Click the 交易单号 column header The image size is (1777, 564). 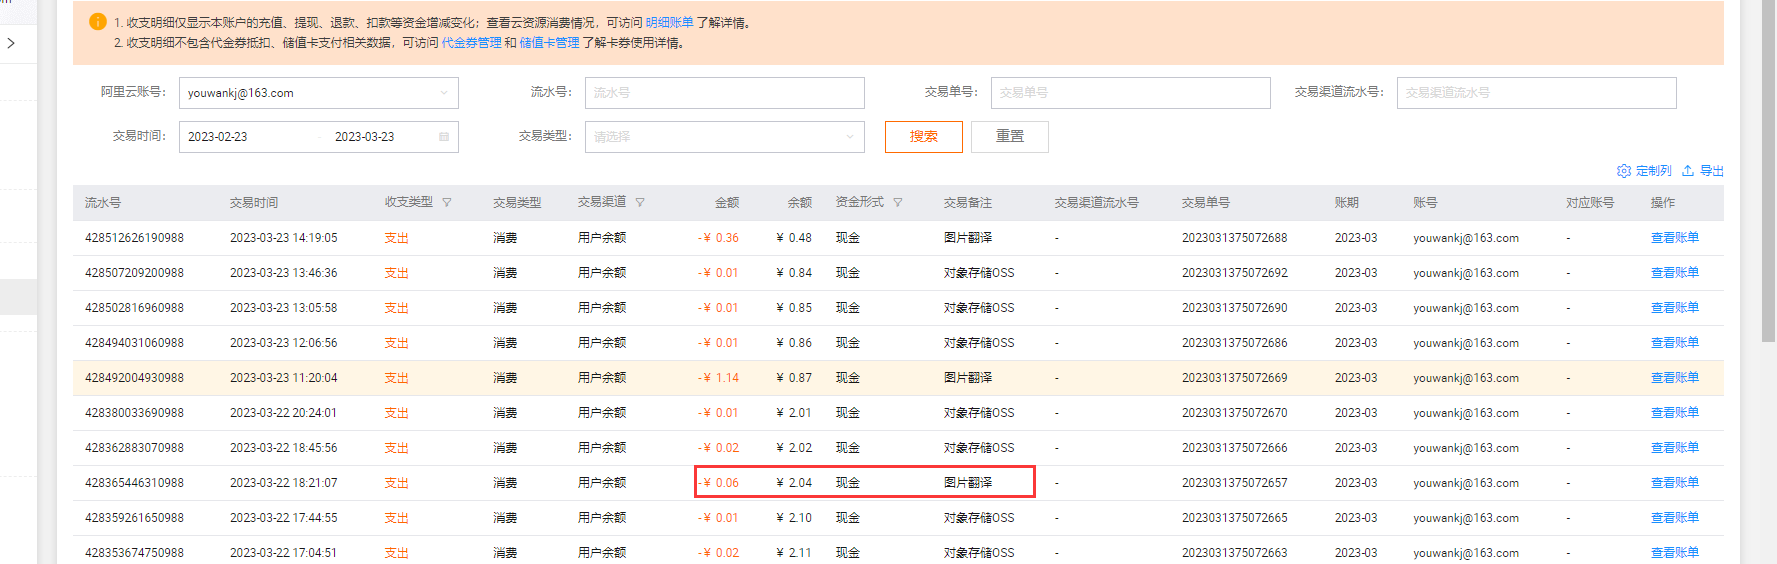(1206, 203)
